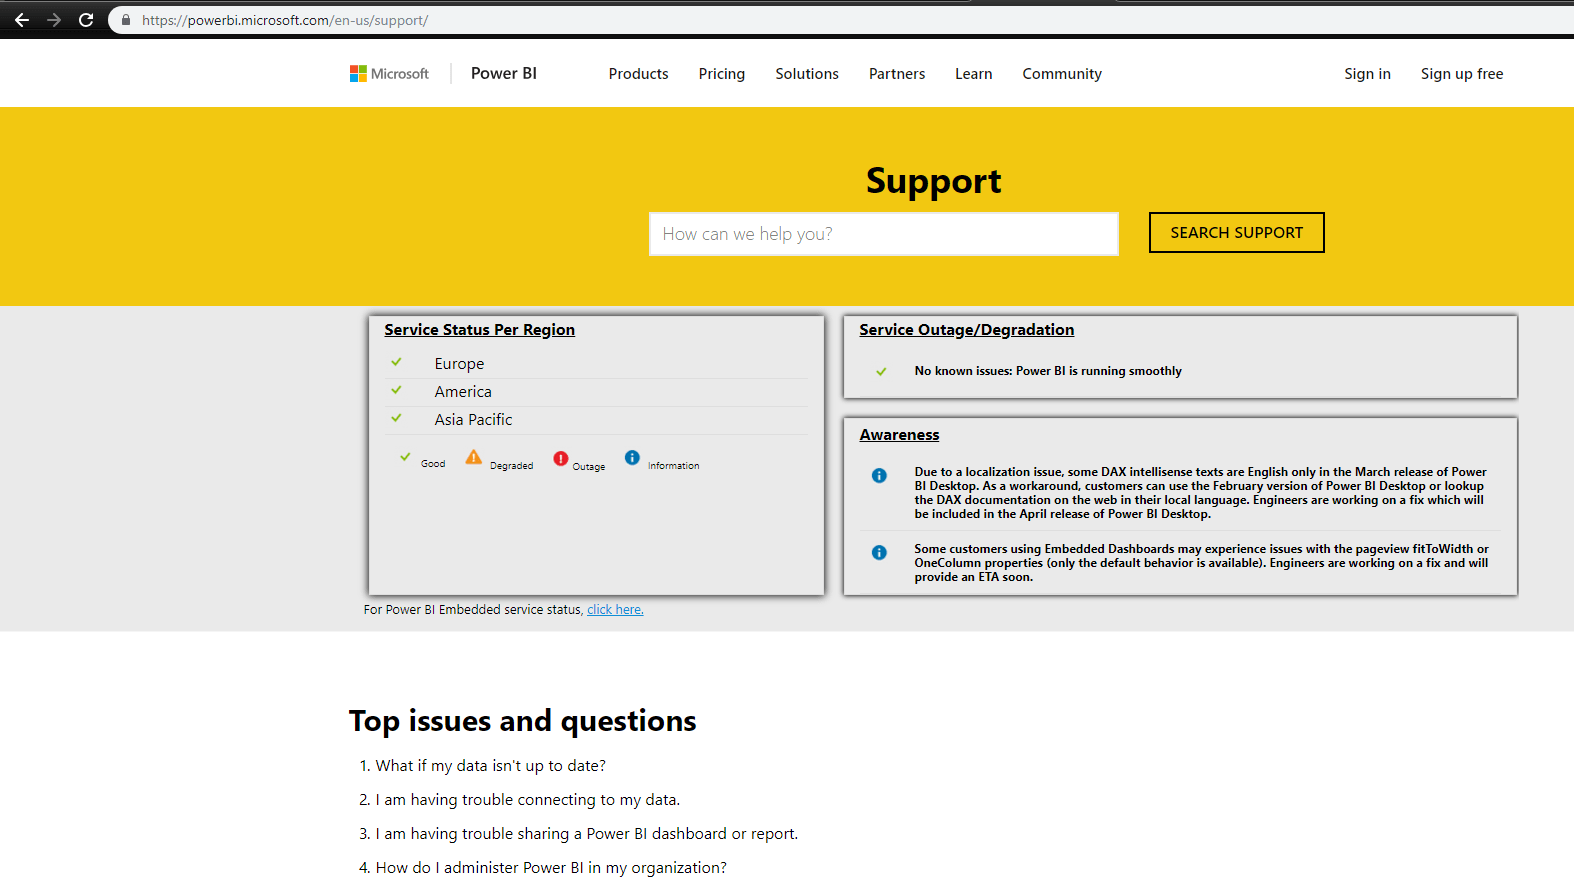Click the green check next to Europe
1574x892 pixels.
pos(397,362)
